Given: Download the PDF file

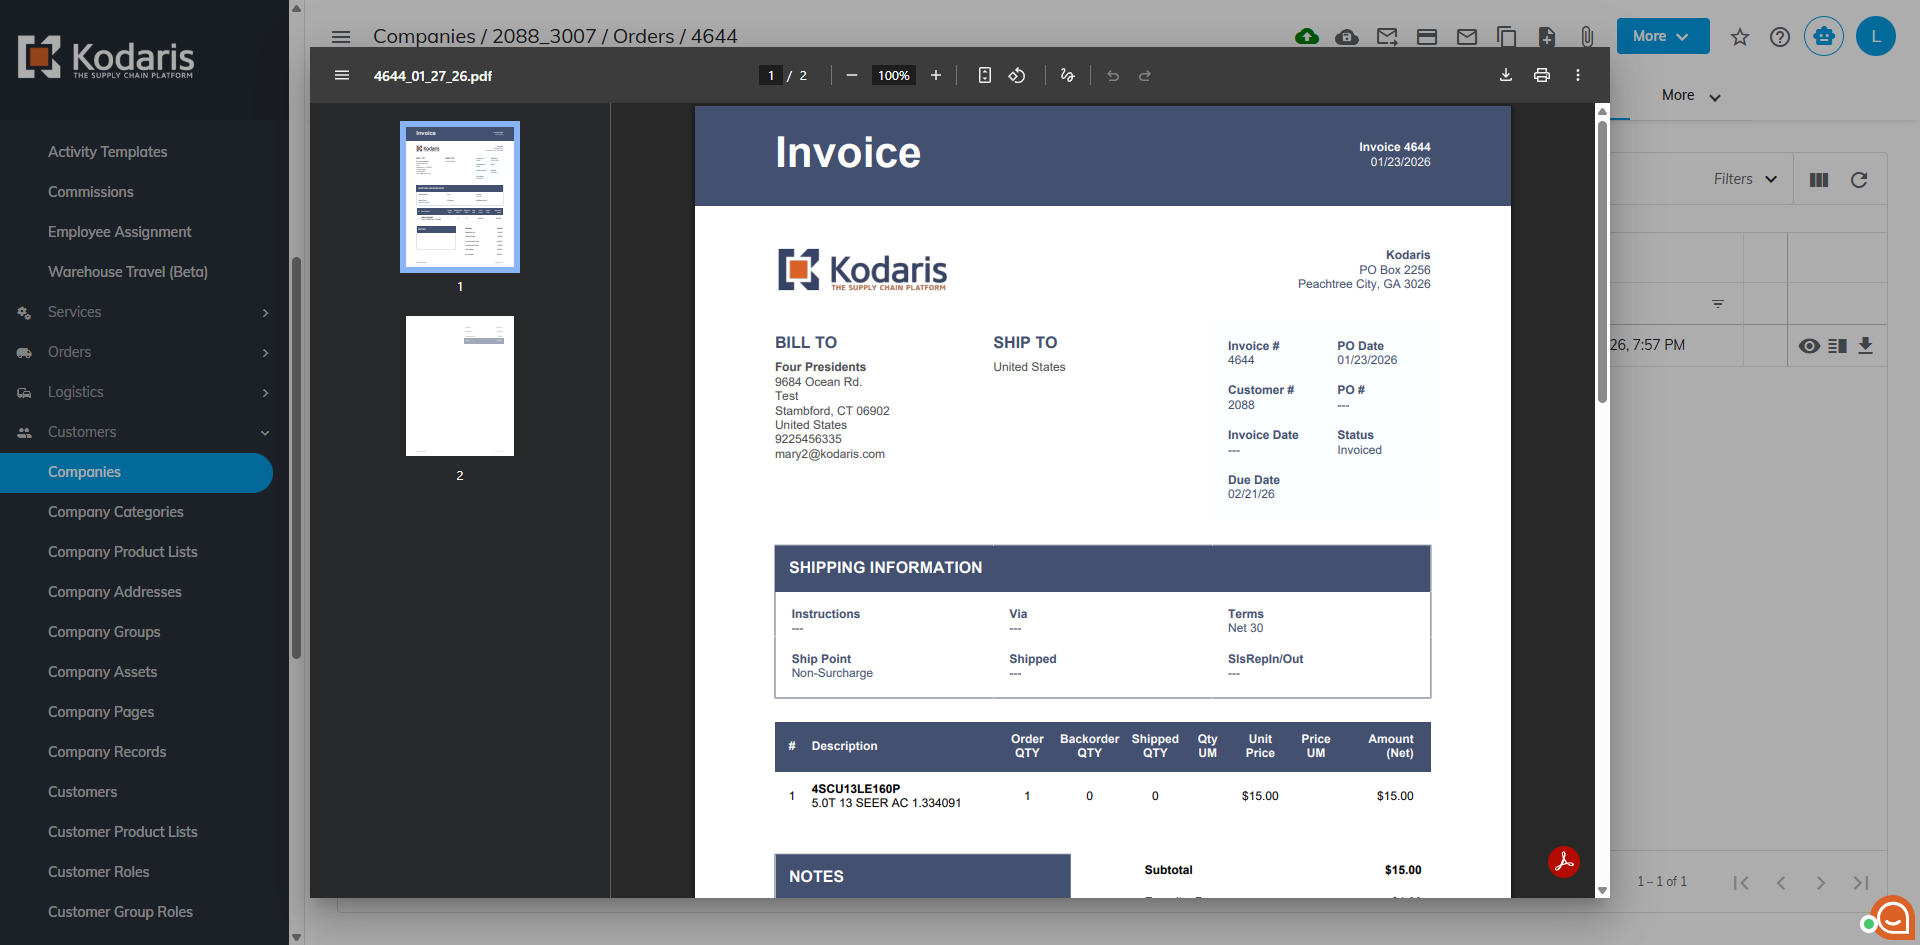Looking at the screenshot, I should click(x=1506, y=75).
